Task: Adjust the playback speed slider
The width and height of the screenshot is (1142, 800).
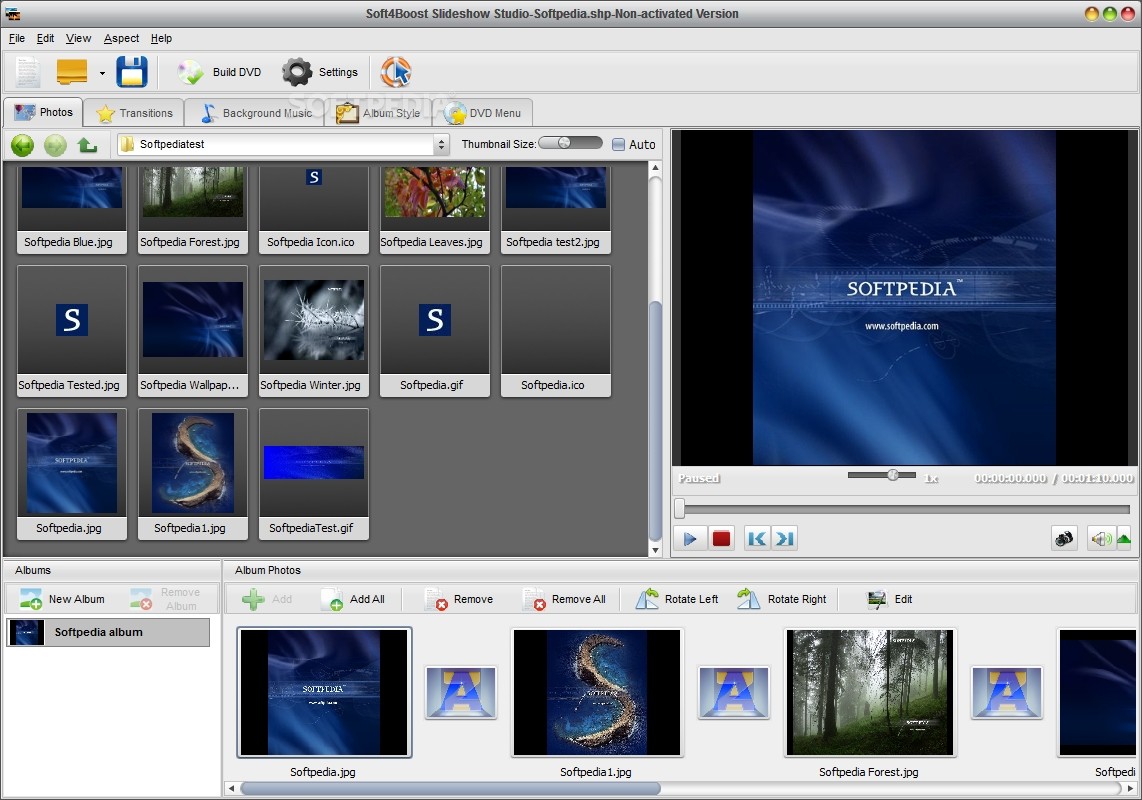Action: tap(892, 475)
